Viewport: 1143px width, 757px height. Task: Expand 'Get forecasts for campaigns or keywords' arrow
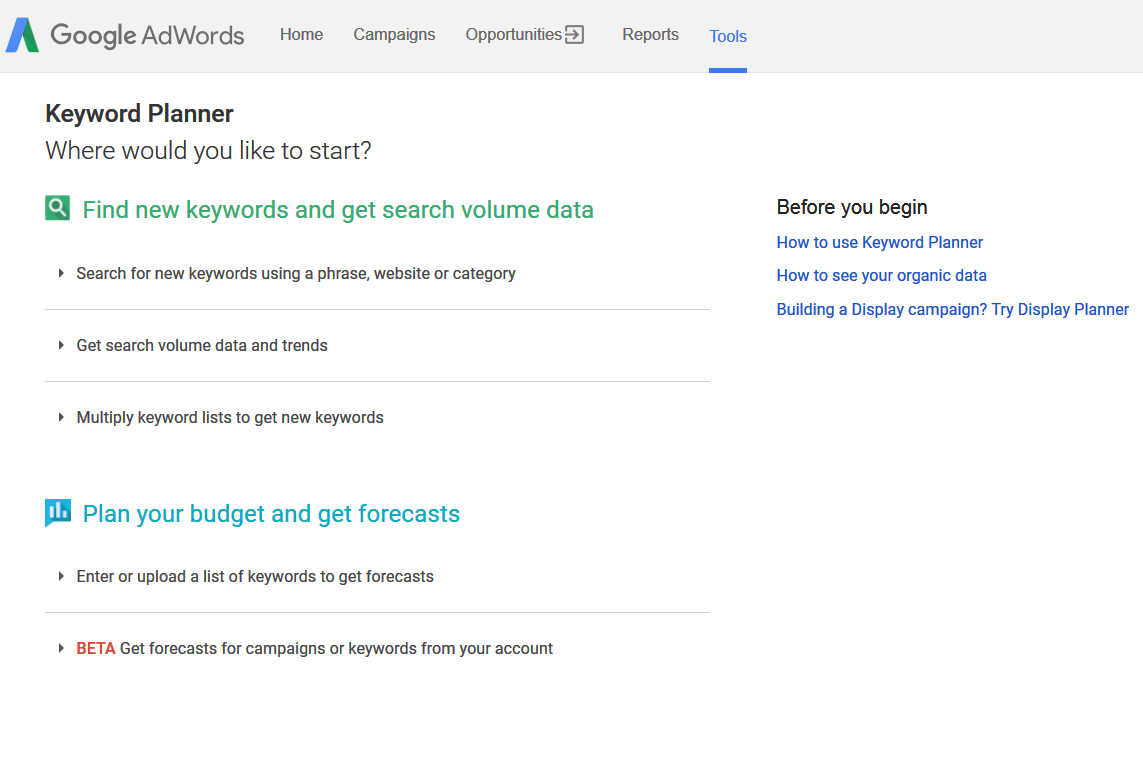(61, 648)
